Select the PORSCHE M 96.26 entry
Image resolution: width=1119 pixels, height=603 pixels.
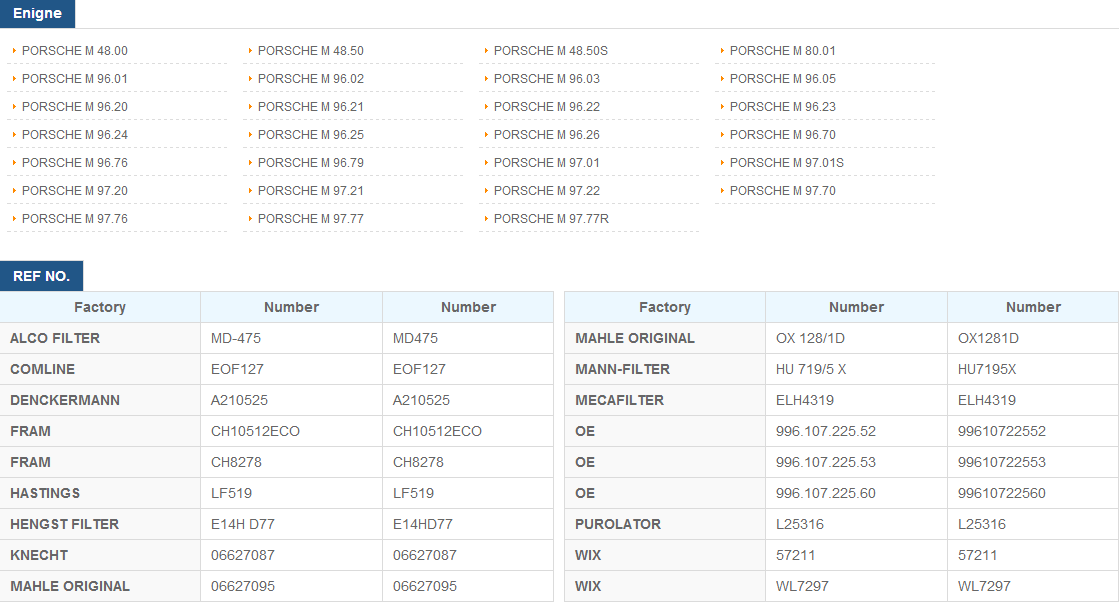pos(547,135)
